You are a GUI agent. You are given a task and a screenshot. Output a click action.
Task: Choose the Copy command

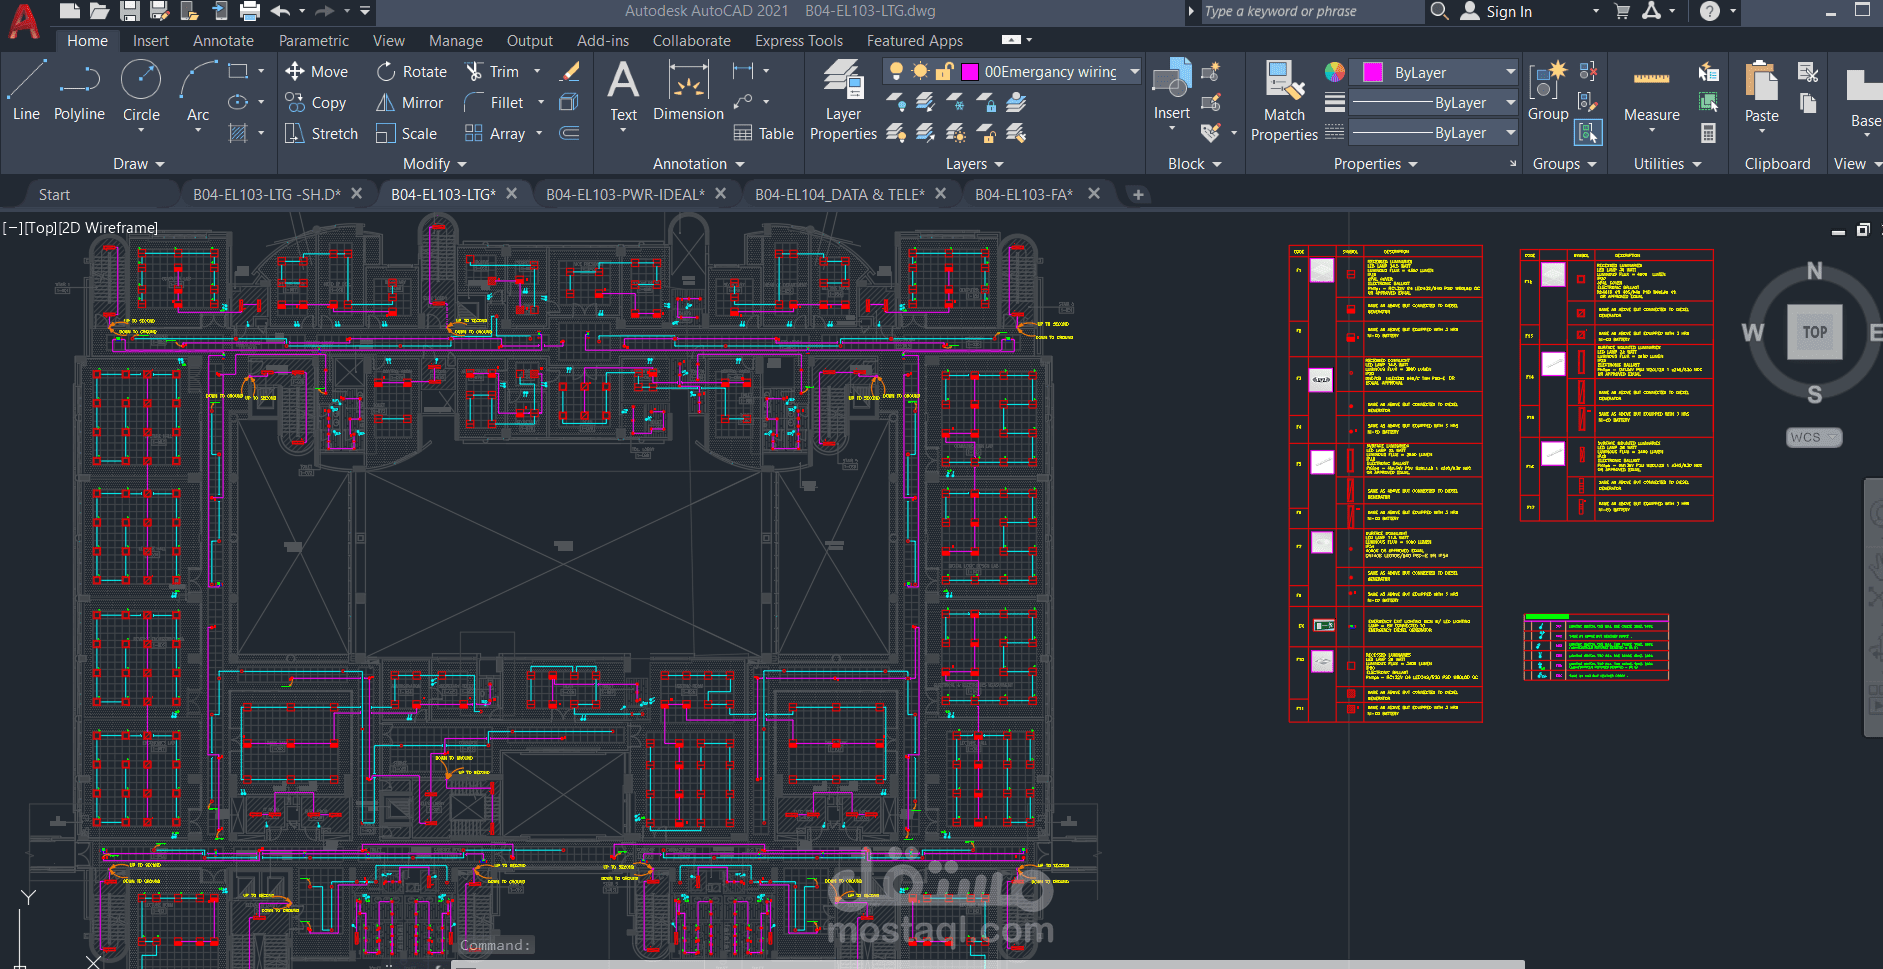315,103
